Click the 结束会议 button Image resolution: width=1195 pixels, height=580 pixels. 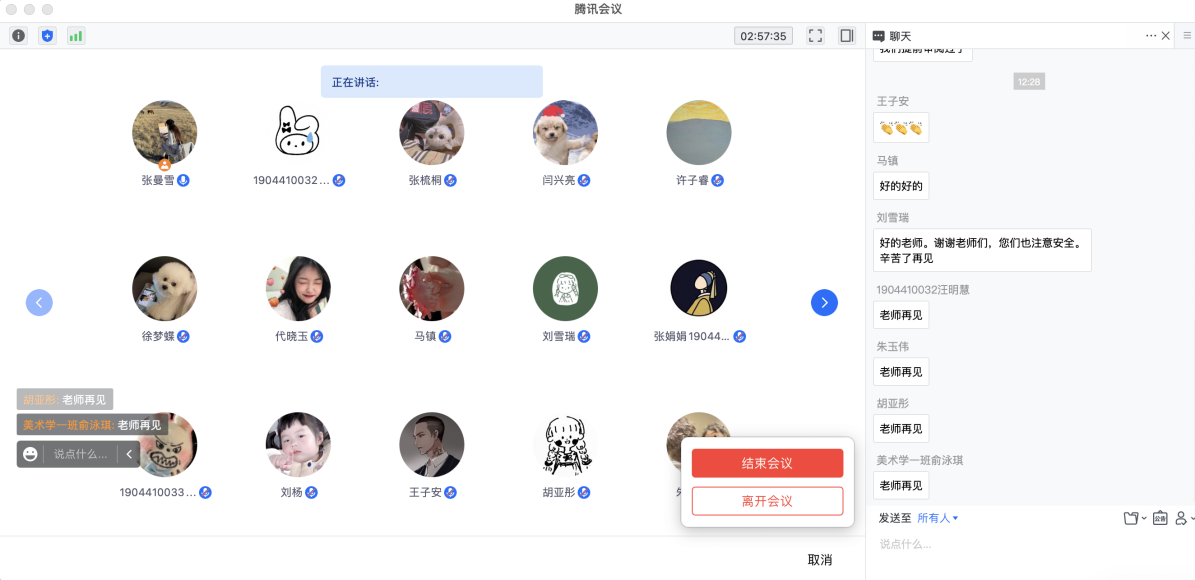(x=767, y=463)
